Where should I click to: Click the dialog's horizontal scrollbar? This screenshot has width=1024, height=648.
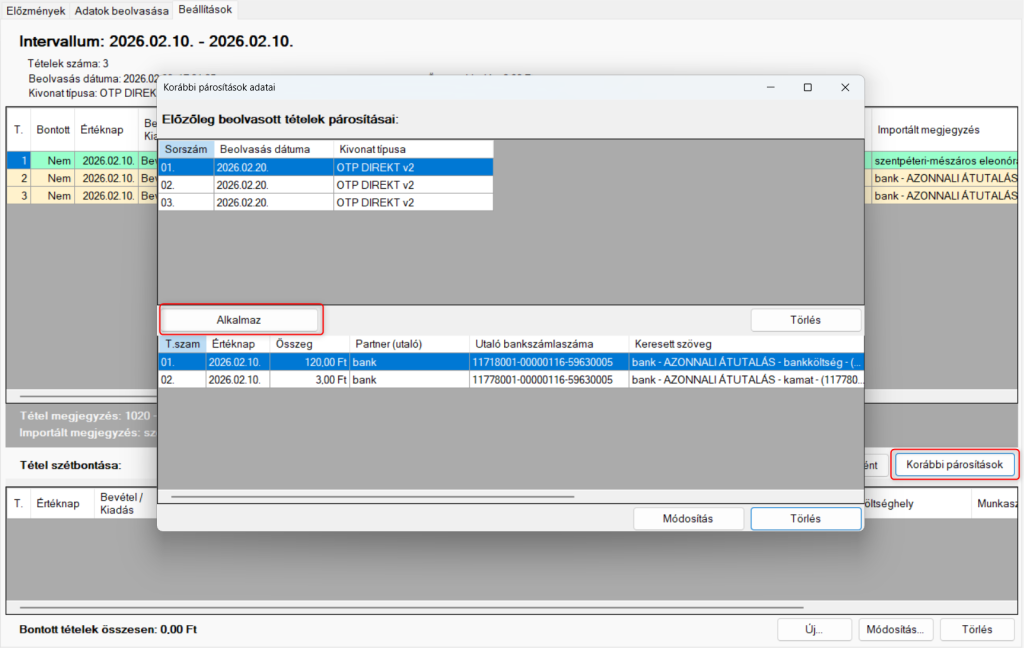[x=372, y=495]
